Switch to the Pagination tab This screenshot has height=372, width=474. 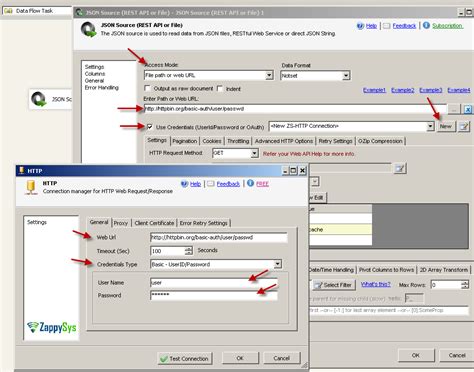(x=185, y=141)
